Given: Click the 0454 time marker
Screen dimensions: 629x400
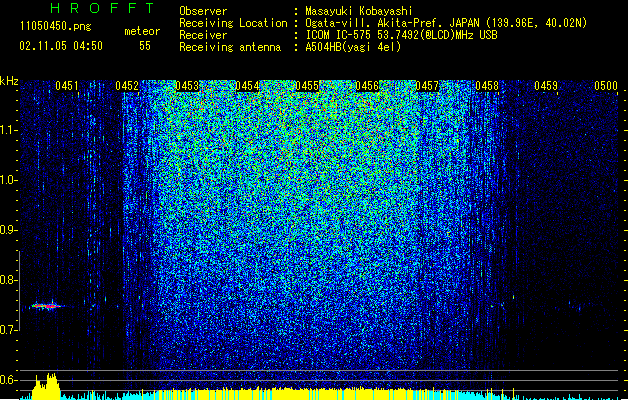Looking at the screenshot, I should coord(247,86).
